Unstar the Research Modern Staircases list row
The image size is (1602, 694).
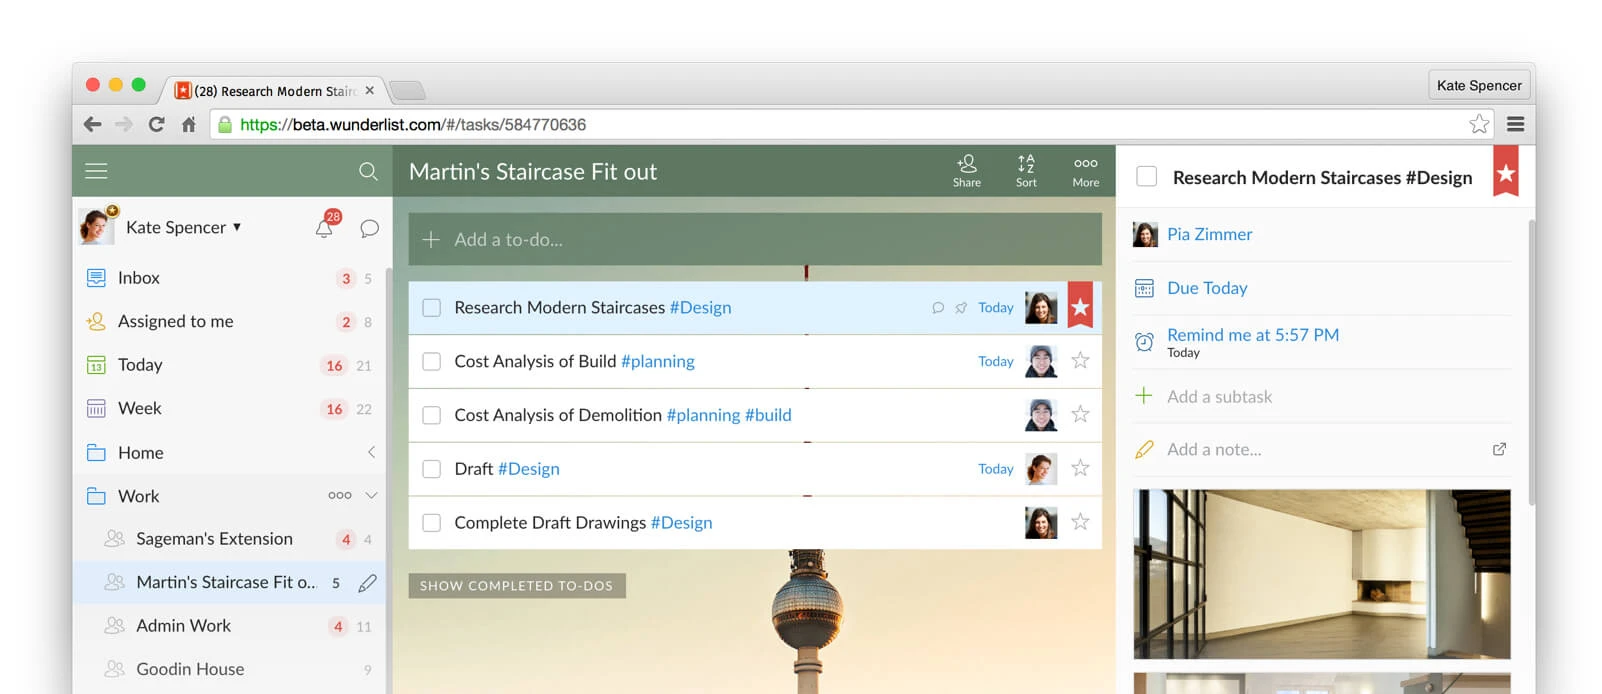pos(1080,305)
